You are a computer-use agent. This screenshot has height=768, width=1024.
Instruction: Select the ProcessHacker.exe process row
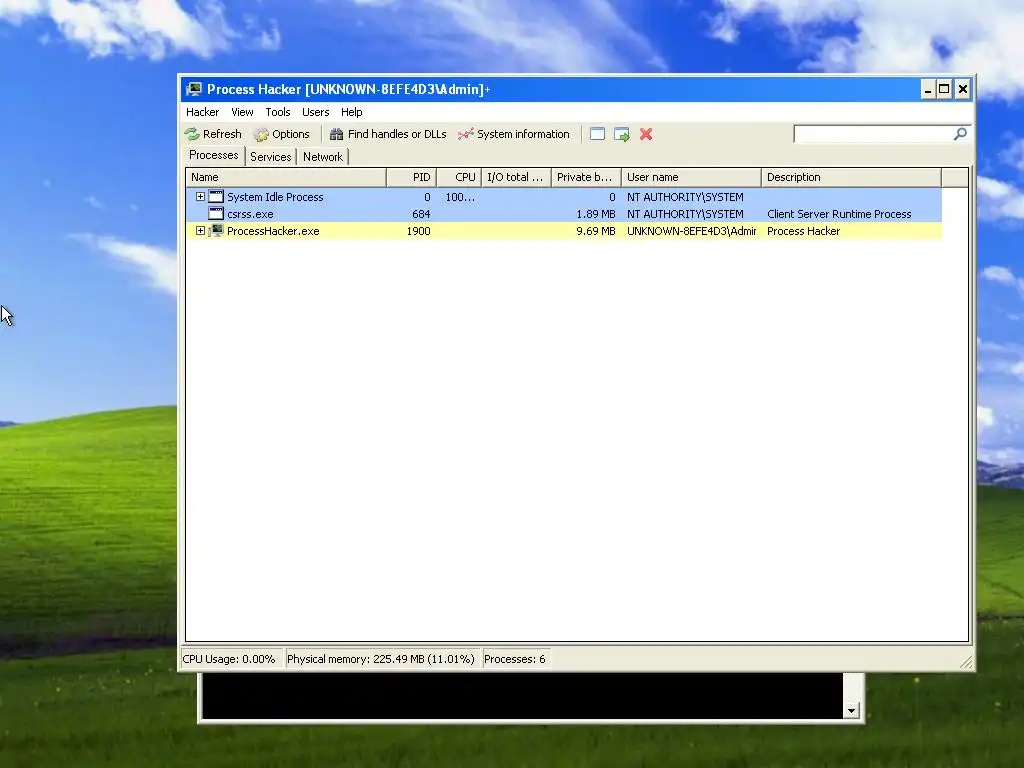point(564,231)
